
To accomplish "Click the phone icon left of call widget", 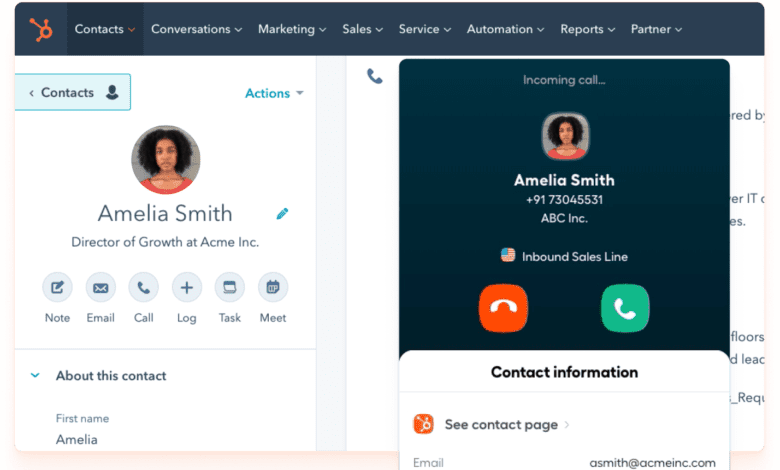I will coord(375,76).
